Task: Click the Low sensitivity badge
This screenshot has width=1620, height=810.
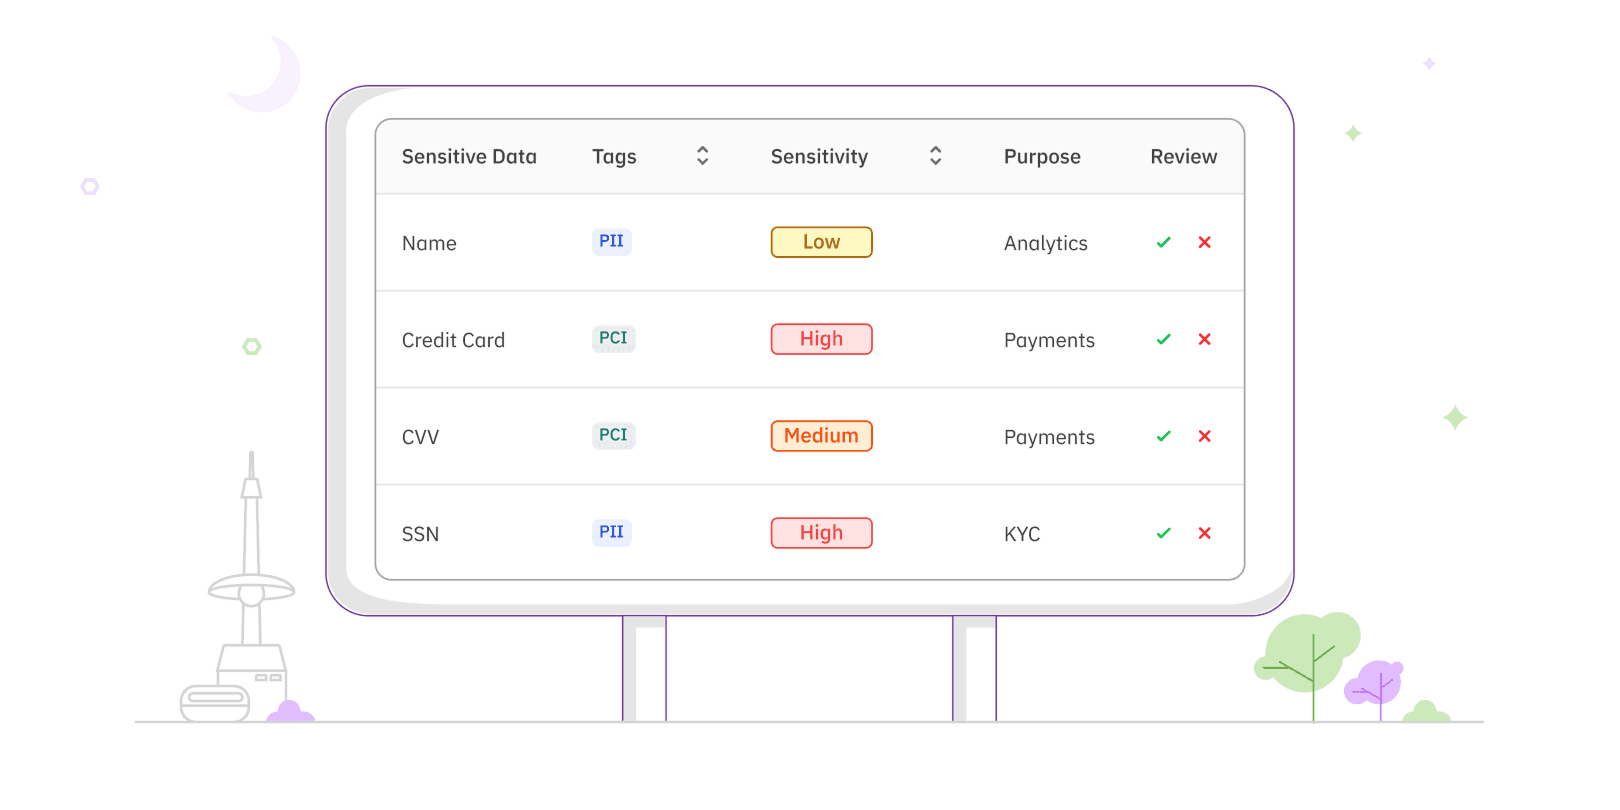Action: point(821,242)
